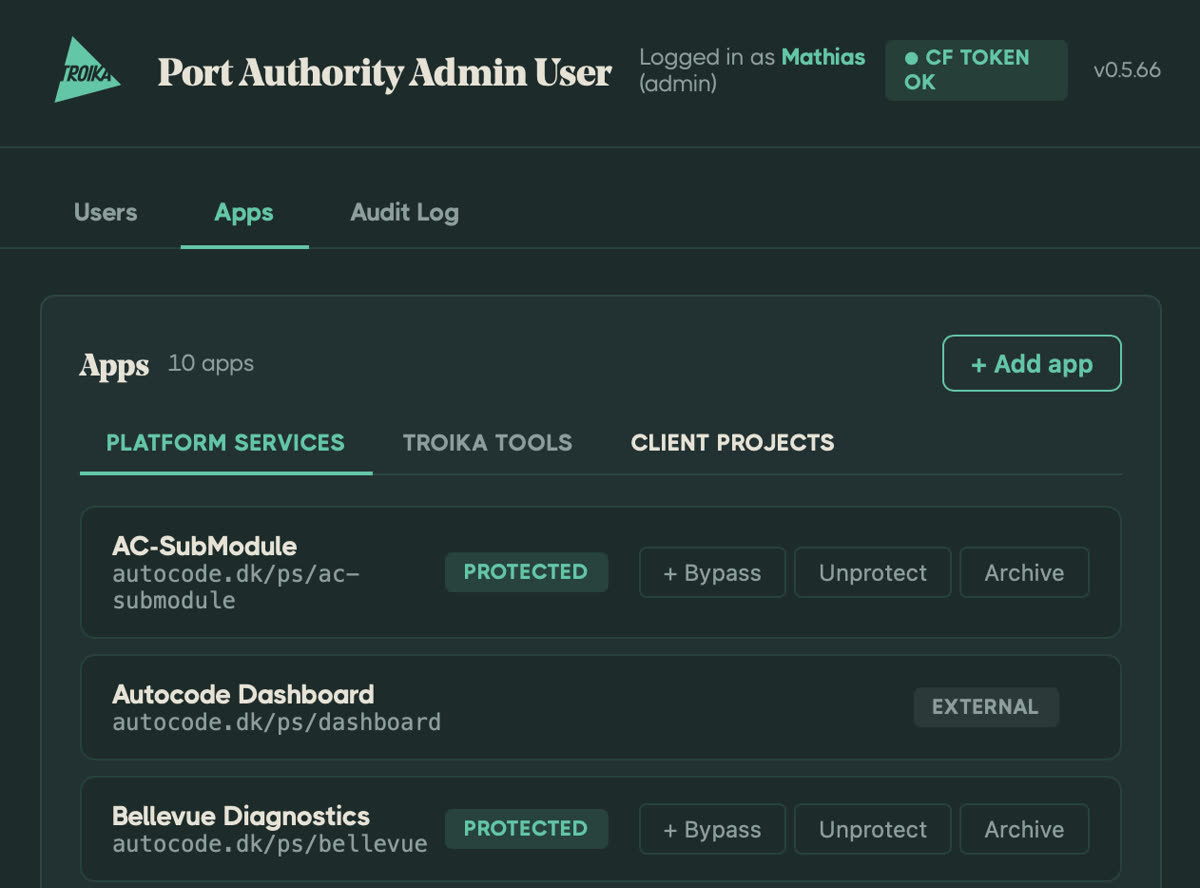Click the Port Authority Admin User title
This screenshot has width=1200, height=888.
385,72
